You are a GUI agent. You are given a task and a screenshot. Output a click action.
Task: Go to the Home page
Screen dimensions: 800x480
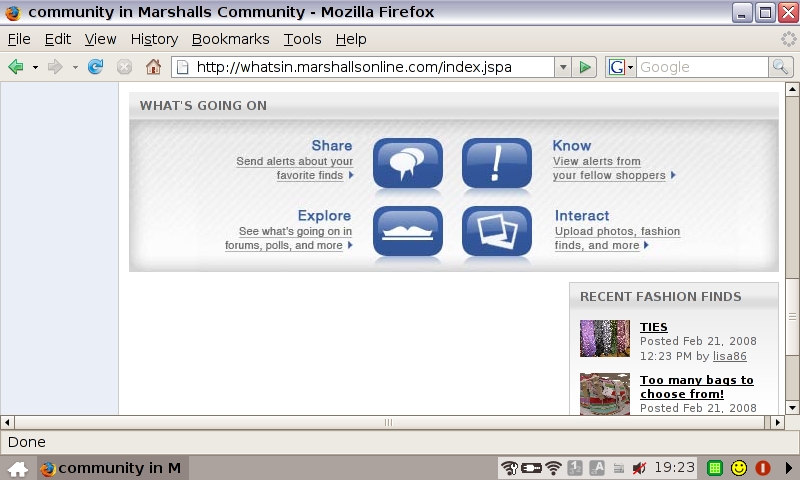coord(153,66)
